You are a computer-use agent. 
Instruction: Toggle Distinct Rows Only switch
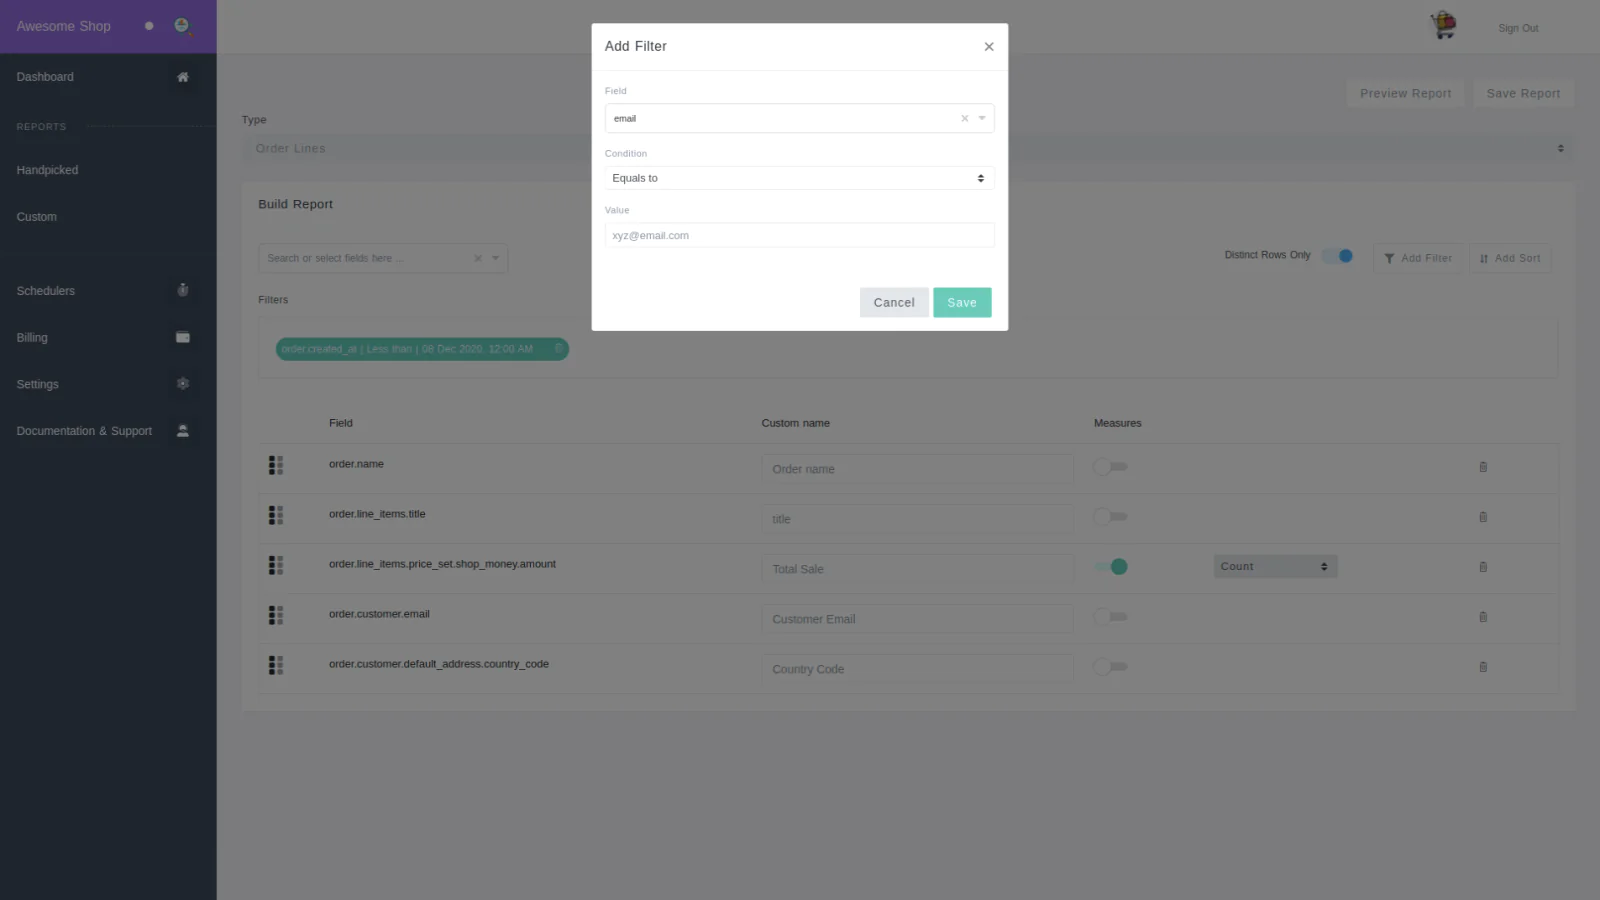[x=1337, y=256]
